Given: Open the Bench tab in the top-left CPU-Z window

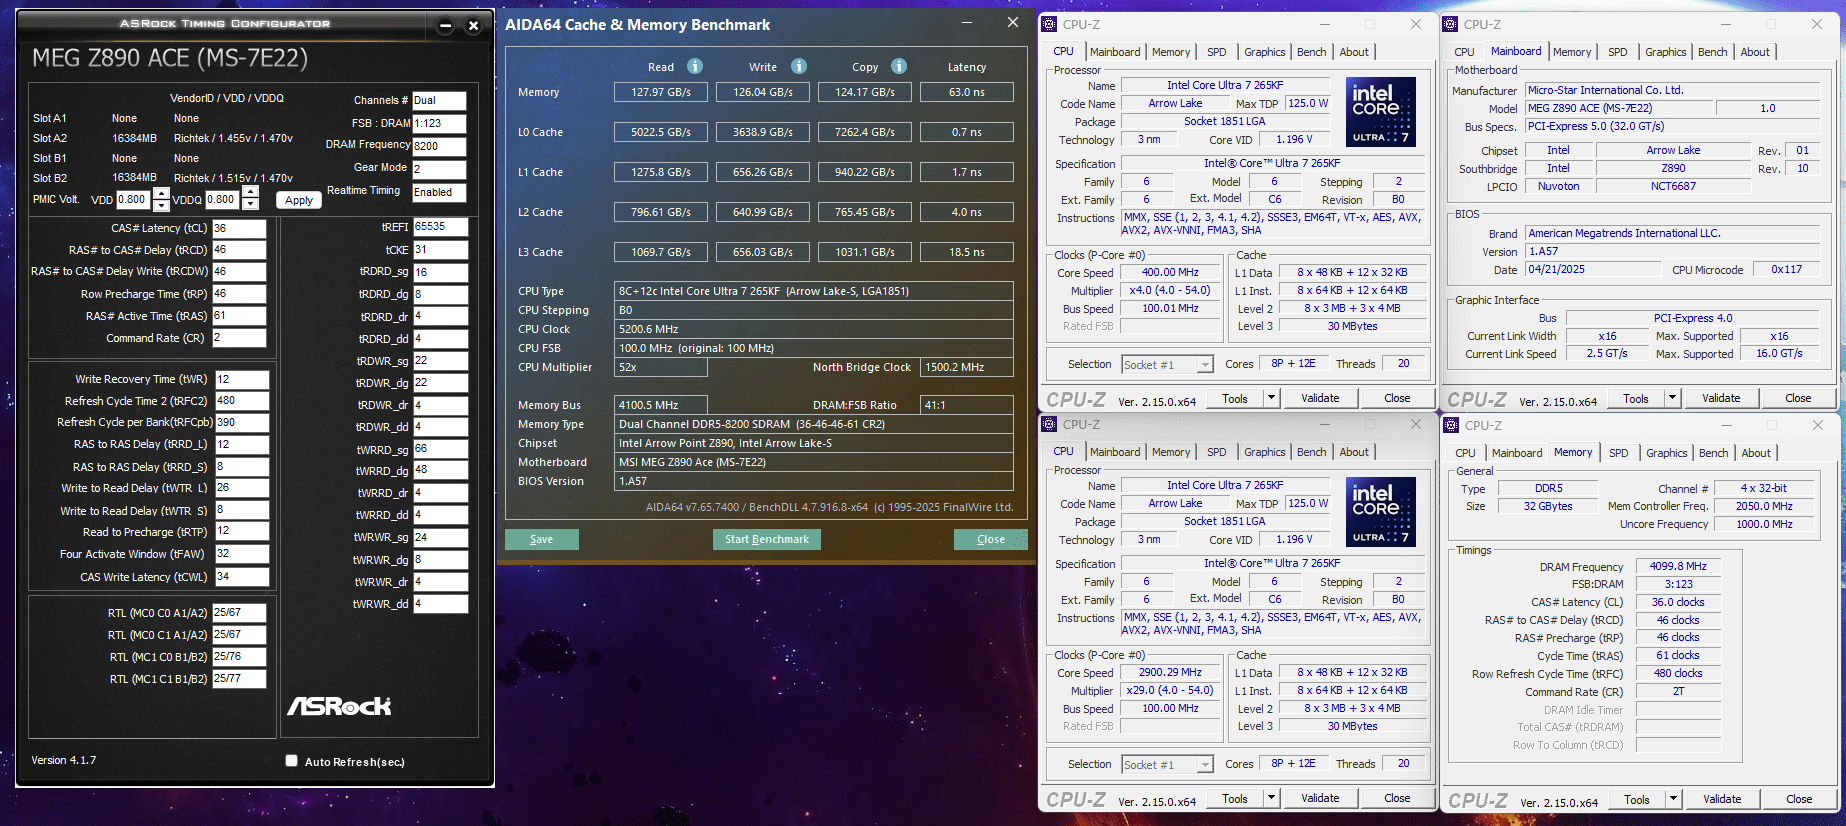Looking at the screenshot, I should tap(1311, 52).
